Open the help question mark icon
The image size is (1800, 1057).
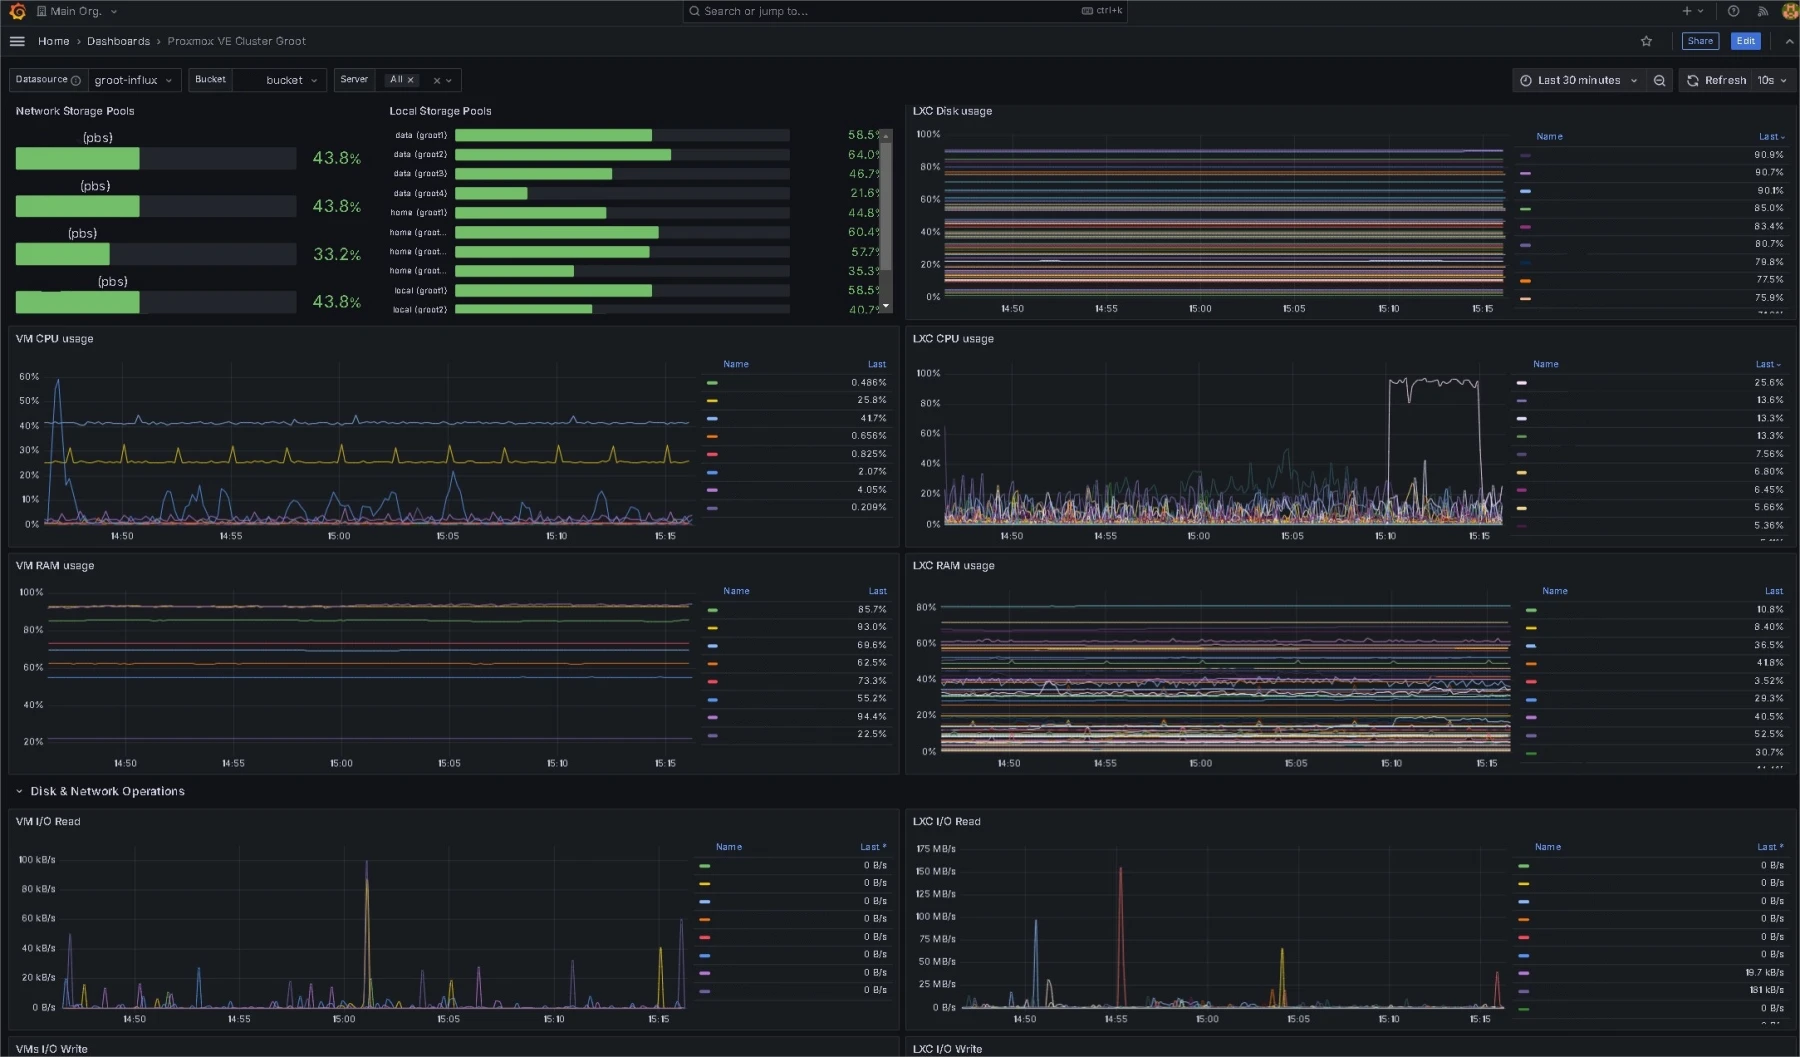coord(1733,11)
